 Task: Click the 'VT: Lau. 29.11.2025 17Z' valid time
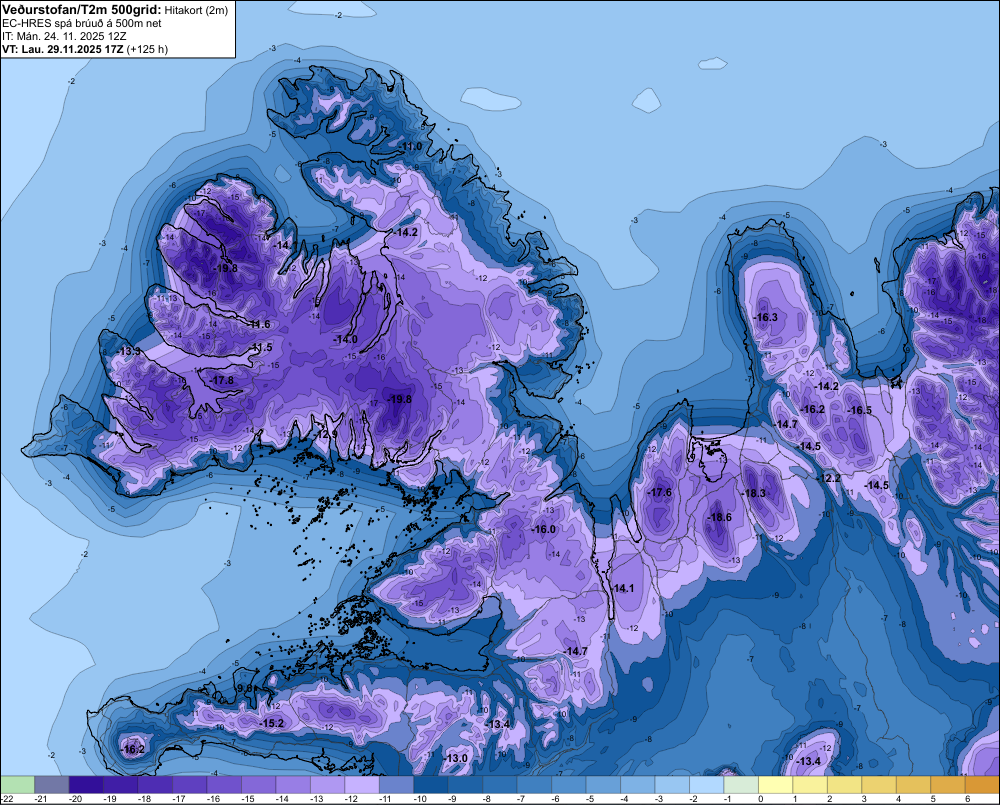click(62, 49)
